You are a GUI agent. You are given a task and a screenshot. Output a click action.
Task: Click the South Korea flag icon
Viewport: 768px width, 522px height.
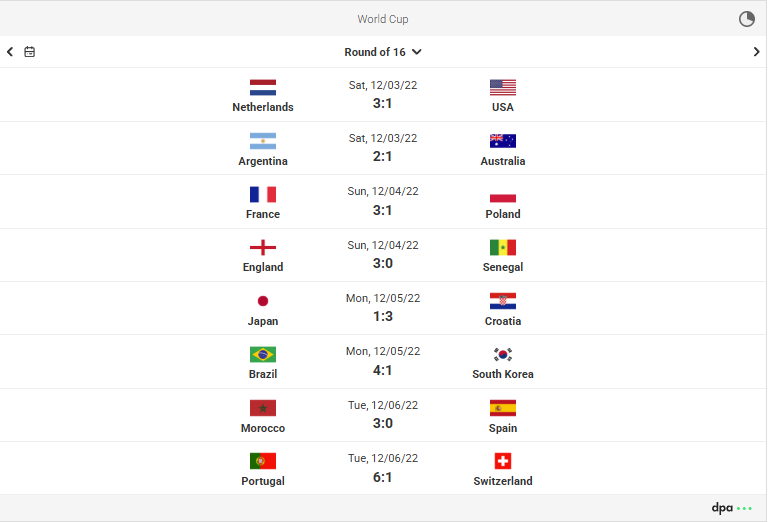pos(503,354)
